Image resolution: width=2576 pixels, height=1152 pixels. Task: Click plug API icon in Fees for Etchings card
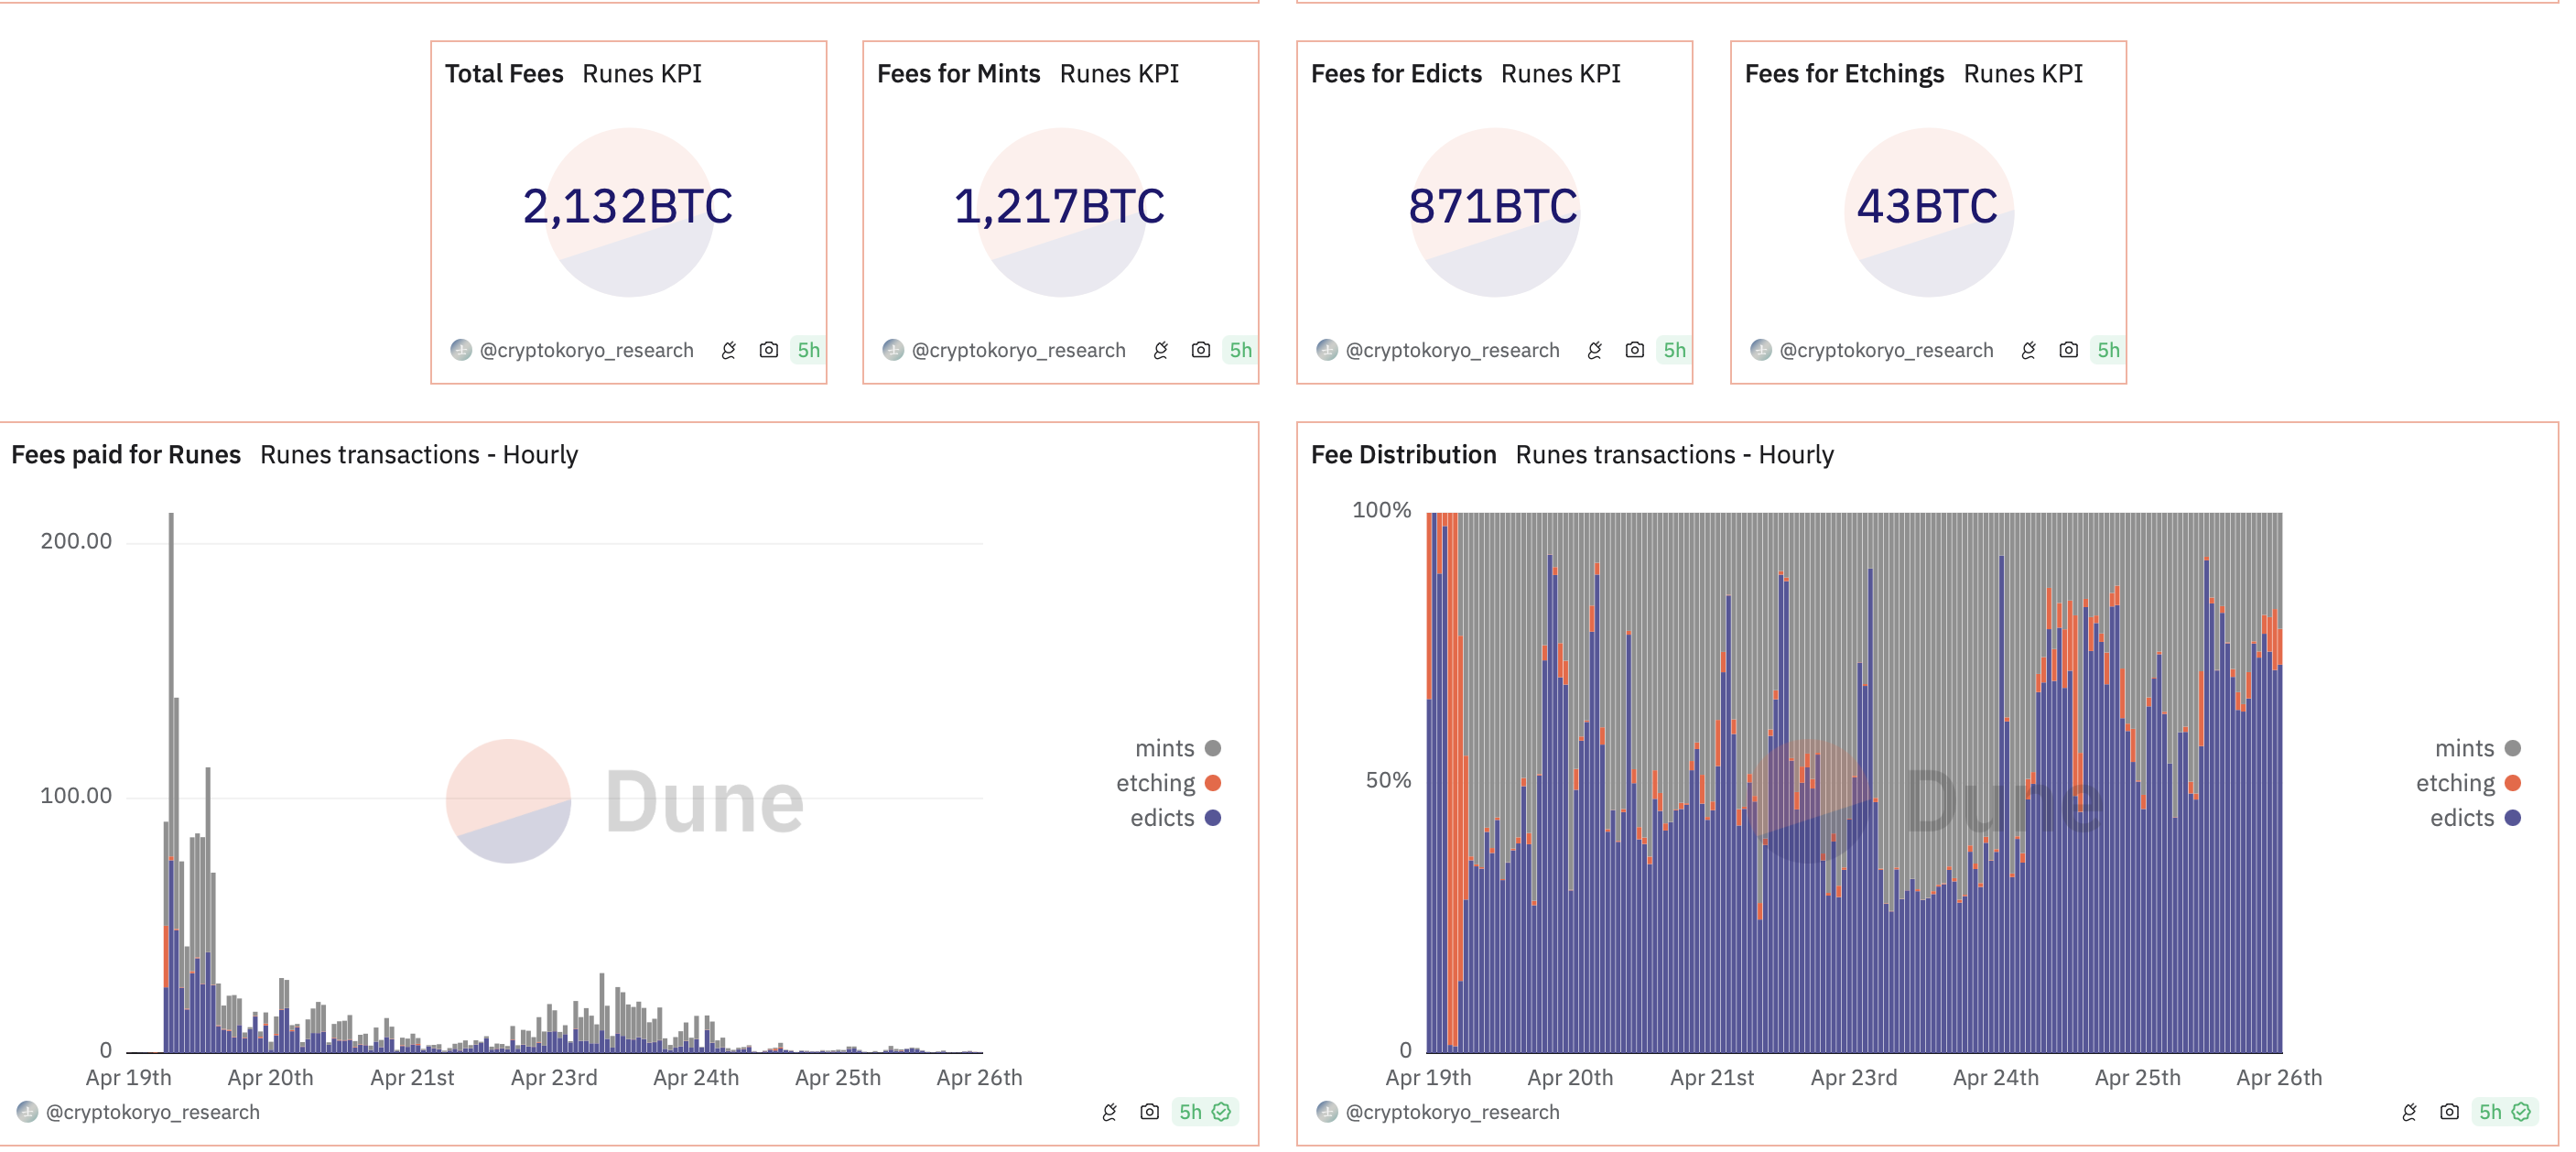click(x=2028, y=350)
